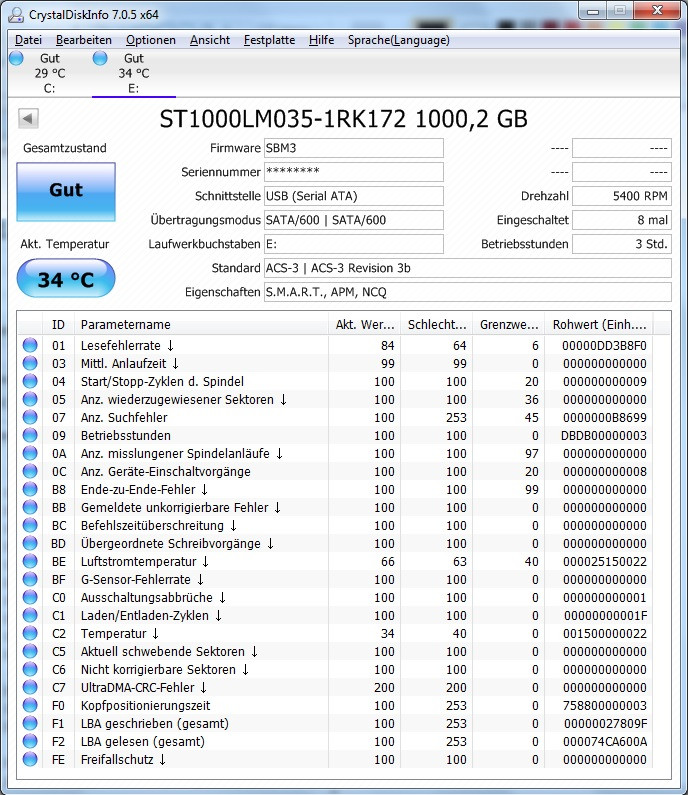The image size is (690, 795).
Task: Click status orb of Nicht korrigierbare Sektoren row
Action: [x=30, y=669]
